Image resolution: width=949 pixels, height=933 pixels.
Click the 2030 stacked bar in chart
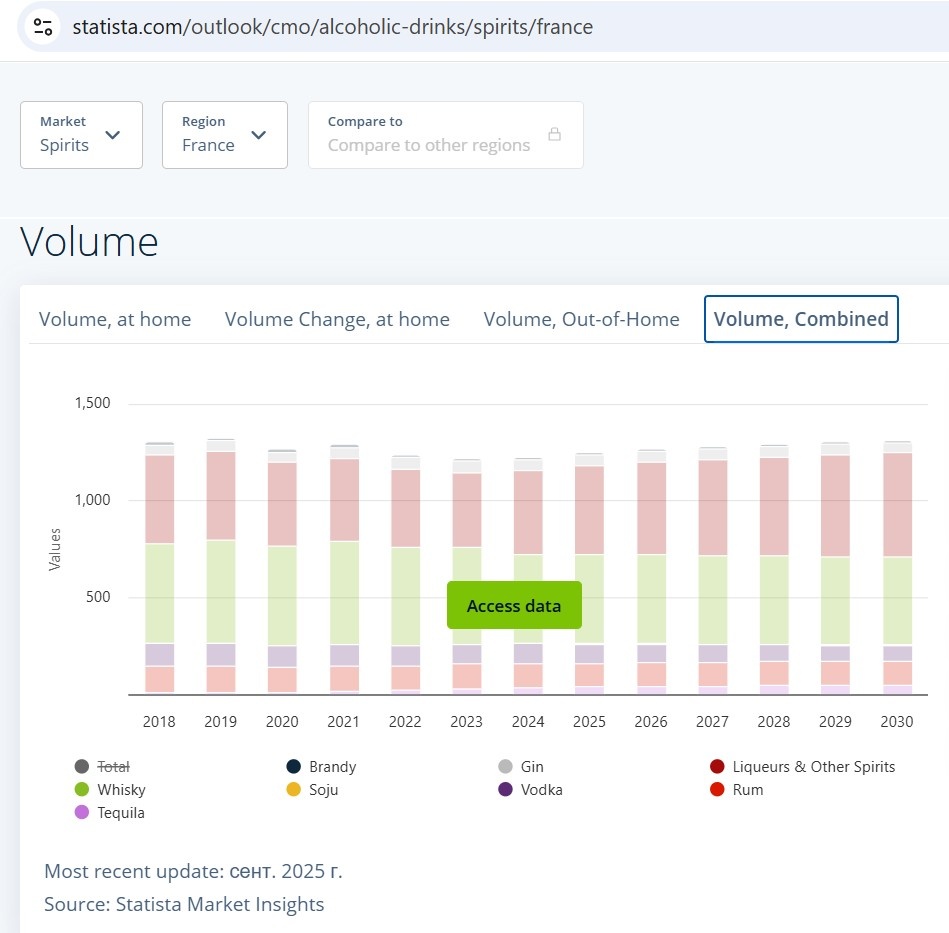897,568
